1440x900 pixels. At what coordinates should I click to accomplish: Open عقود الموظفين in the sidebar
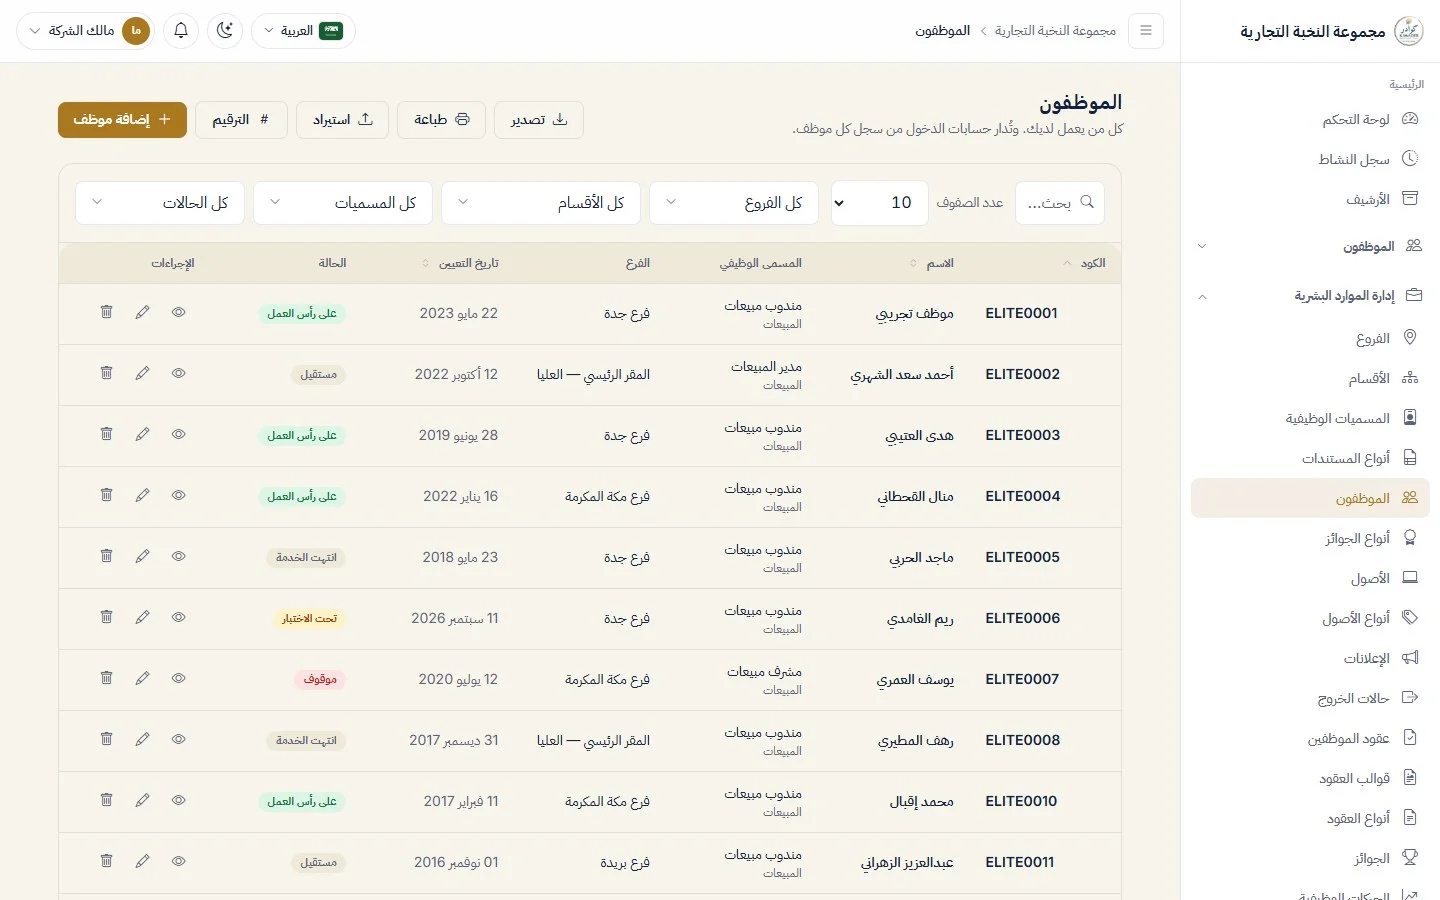coord(1310,738)
